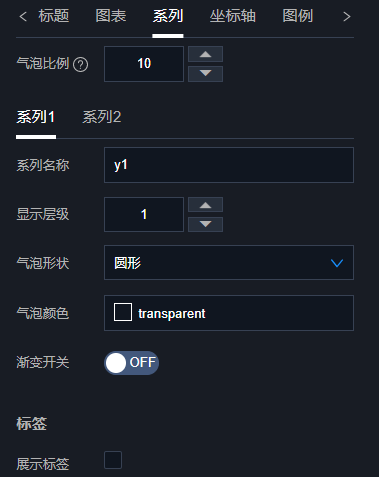379x477 pixels.
Task: Switch to the 图表 tab
Action: coord(111,16)
